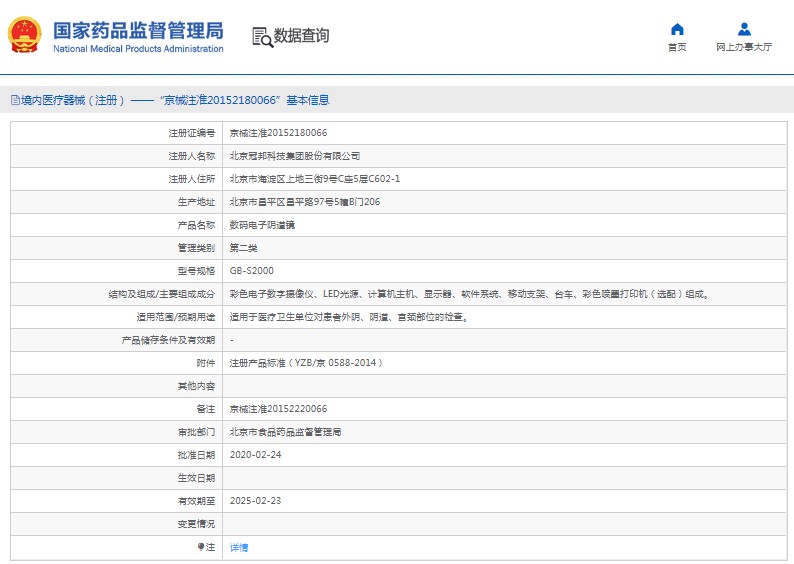Click model specification value GB-S2000
The width and height of the screenshot is (794, 564).
(x=251, y=271)
